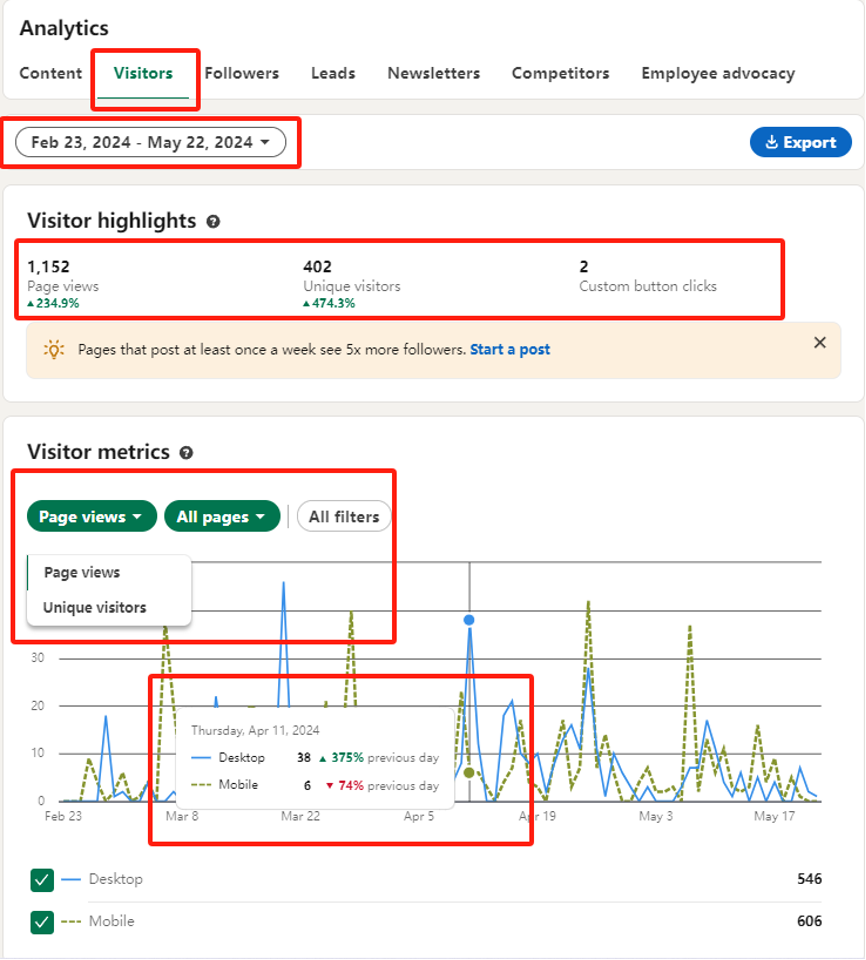Image resolution: width=866 pixels, height=960 pixels.
Task: Dismiss the posting tip banner
Action: tap(820, 342)
